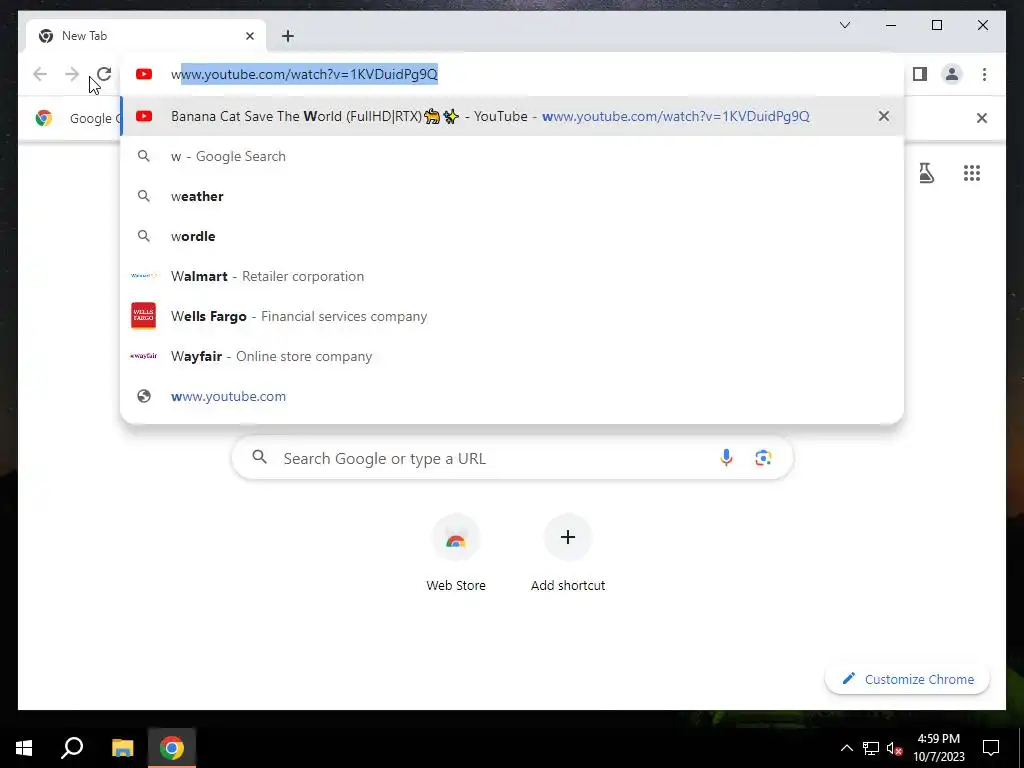Click the YouTube icon in the address bar
1024x768 pixels.
pos(144,74)
